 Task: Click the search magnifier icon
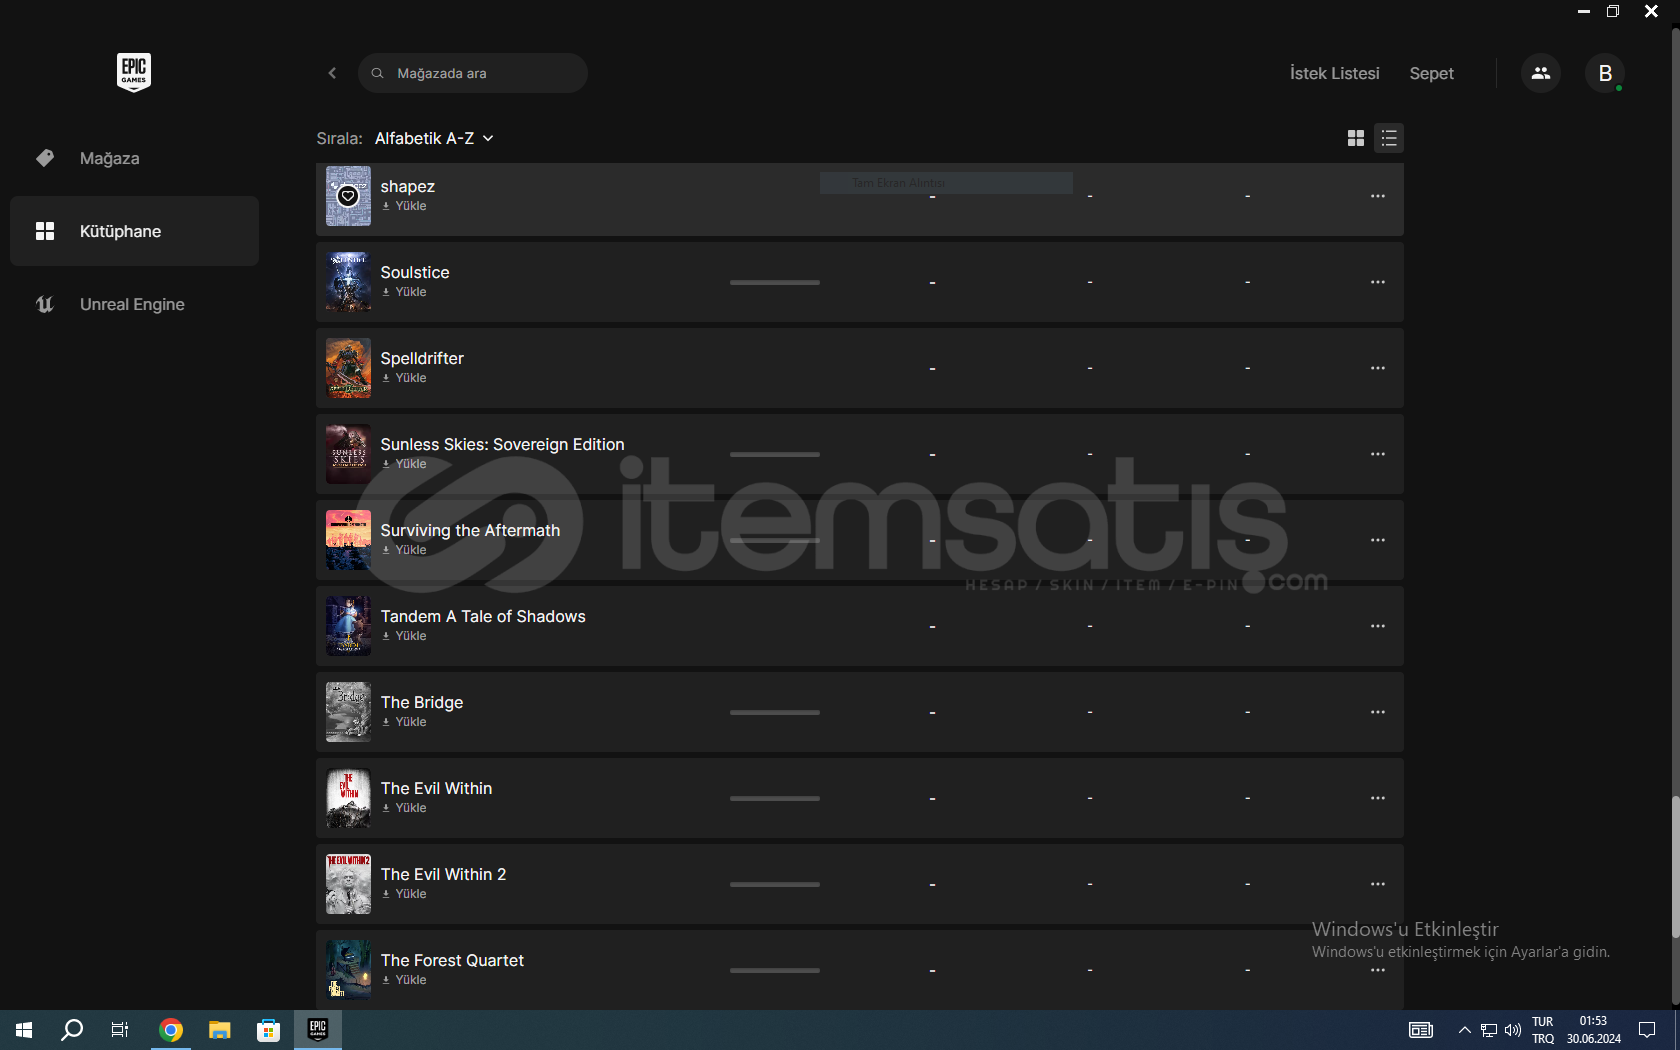[377, 73]
